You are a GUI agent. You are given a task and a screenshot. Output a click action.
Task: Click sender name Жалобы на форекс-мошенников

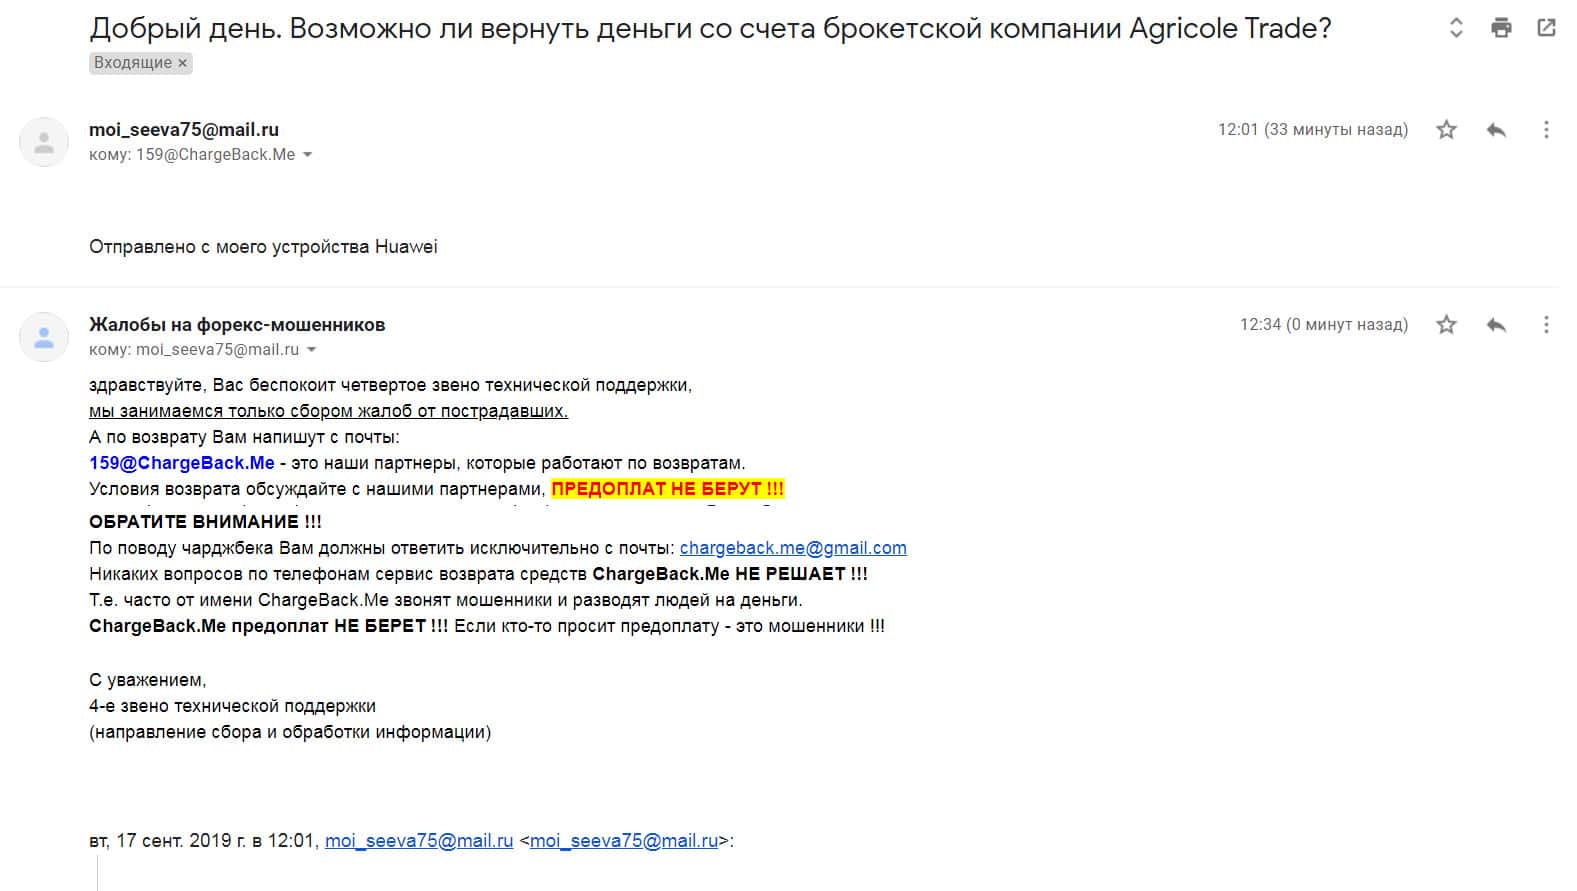pos(237,324)
